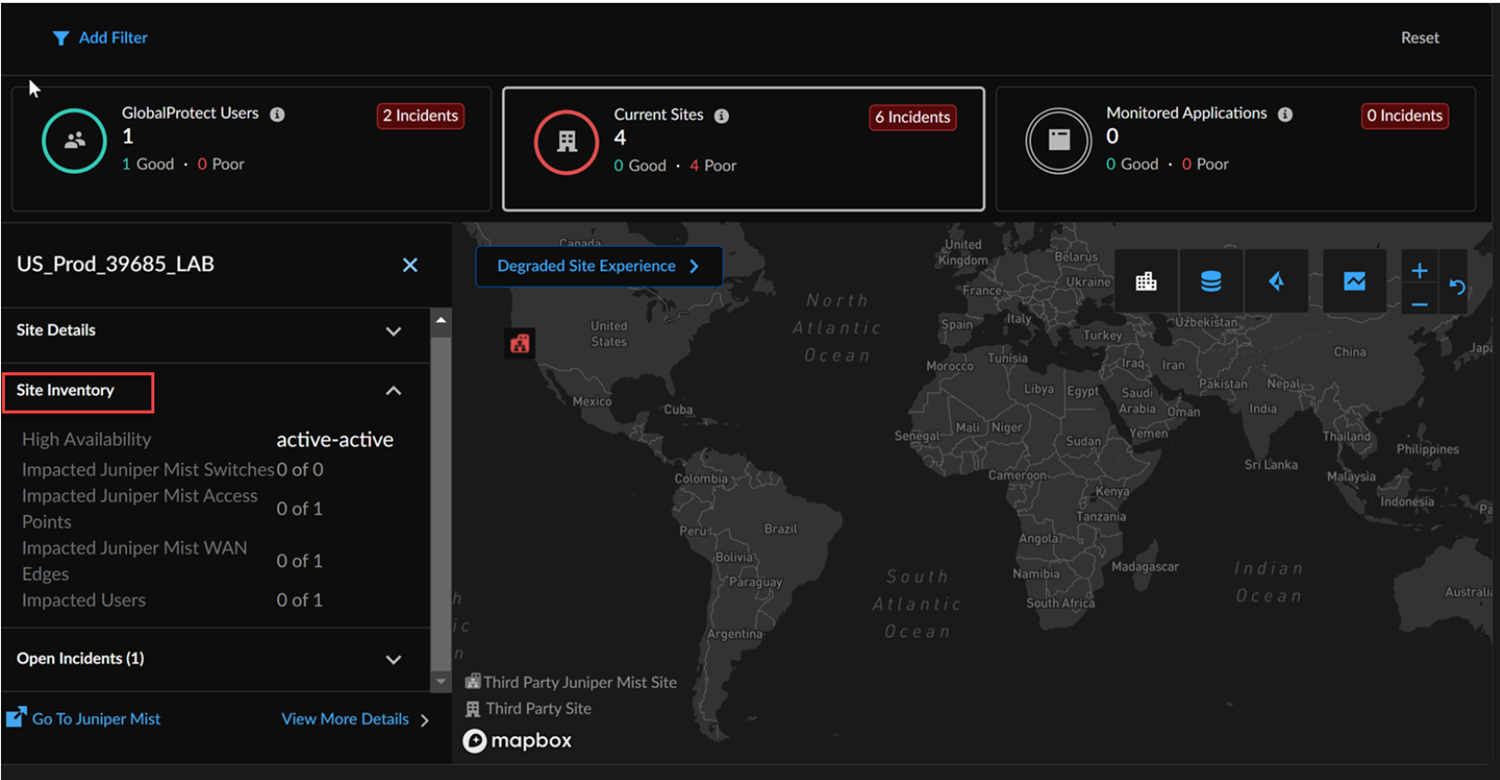Screen dimensions: 1500x780
Task: Click the site panel scrollbar down arrow
Action: [440, 681]
